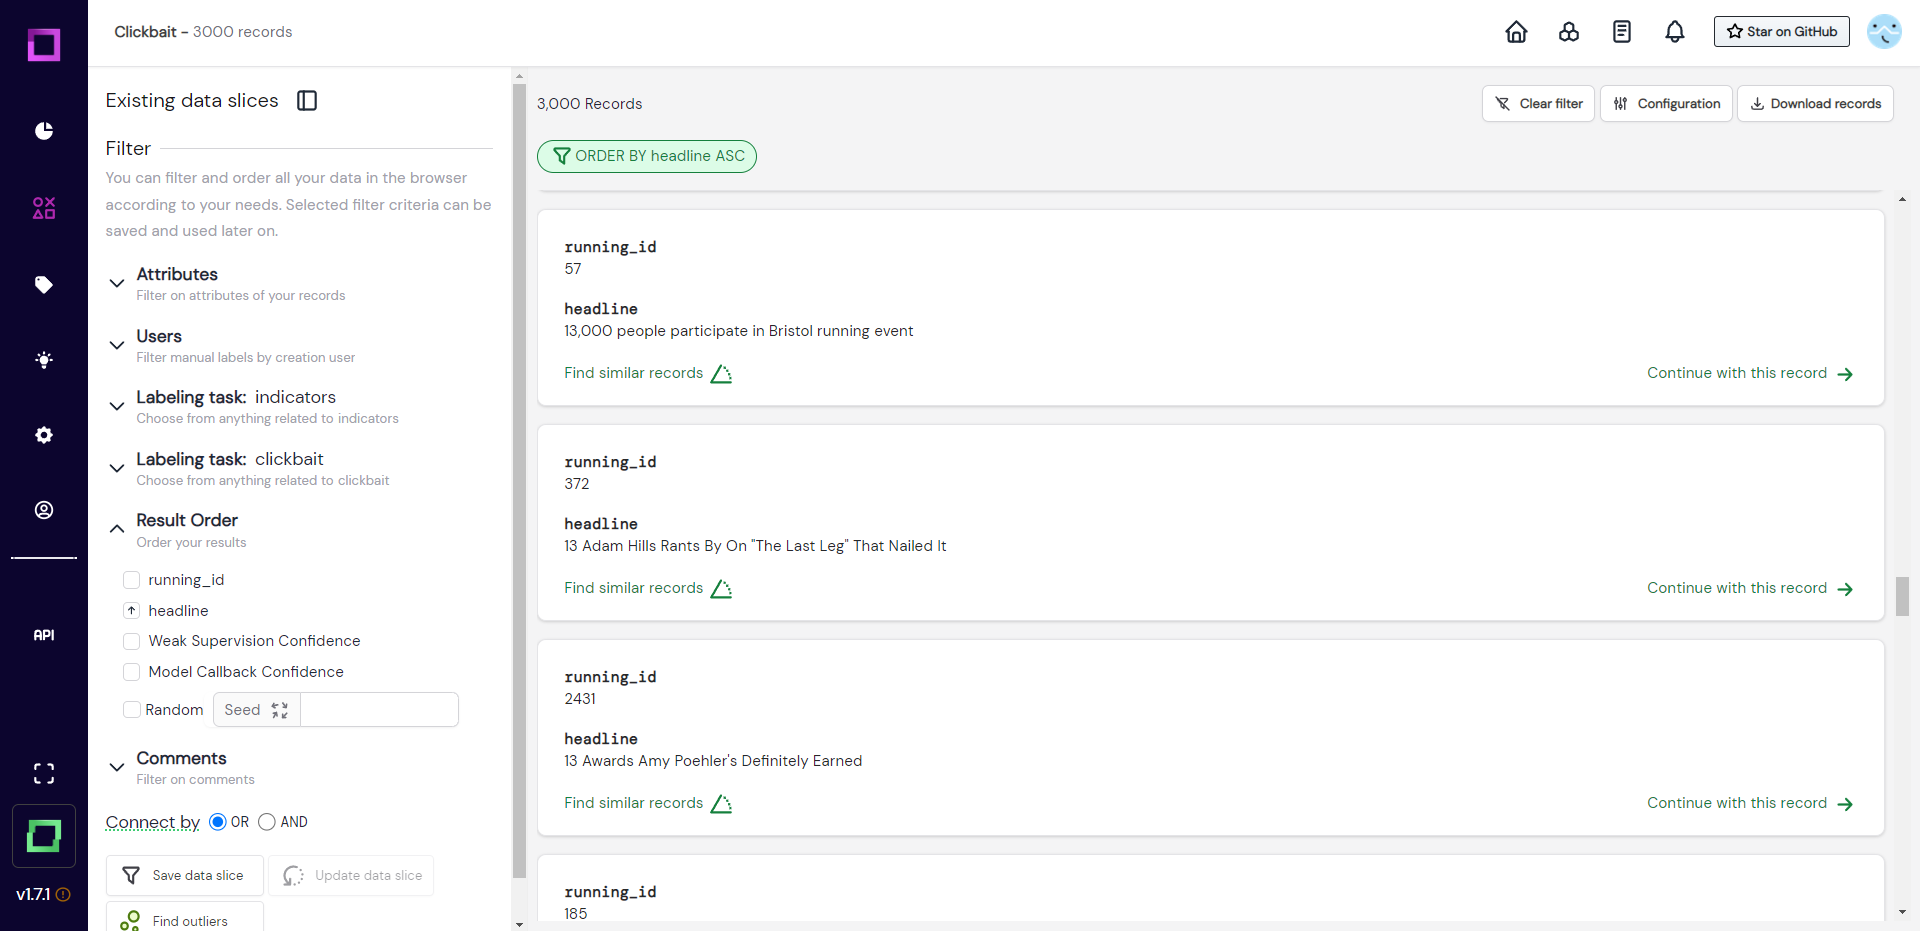Enable Random ordering checkbox

(x=131, y=710)
